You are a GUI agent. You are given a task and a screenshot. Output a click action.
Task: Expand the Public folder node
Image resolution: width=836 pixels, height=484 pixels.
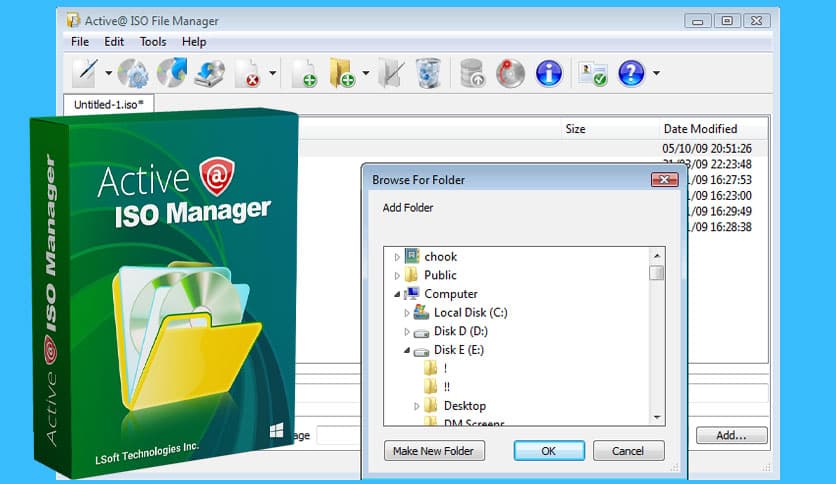click(397, 276)
